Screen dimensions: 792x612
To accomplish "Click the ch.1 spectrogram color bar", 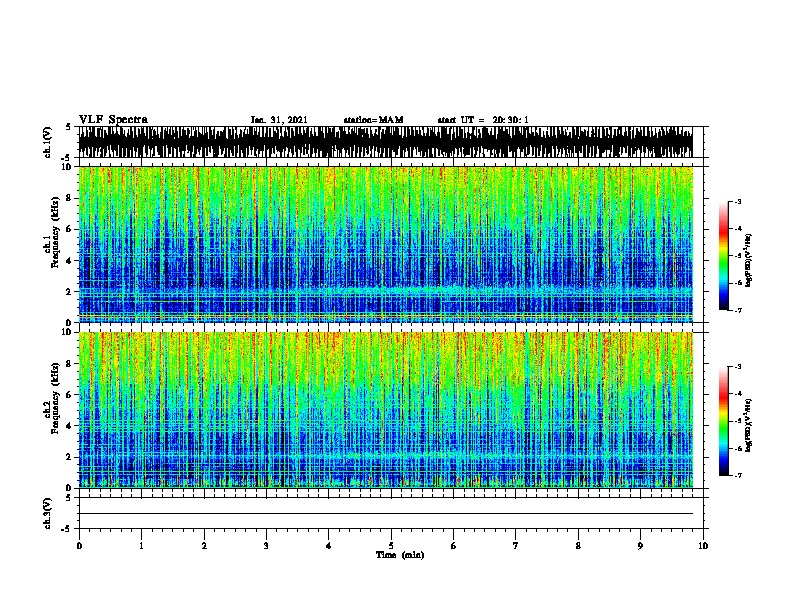I will [x=723, y=256].
